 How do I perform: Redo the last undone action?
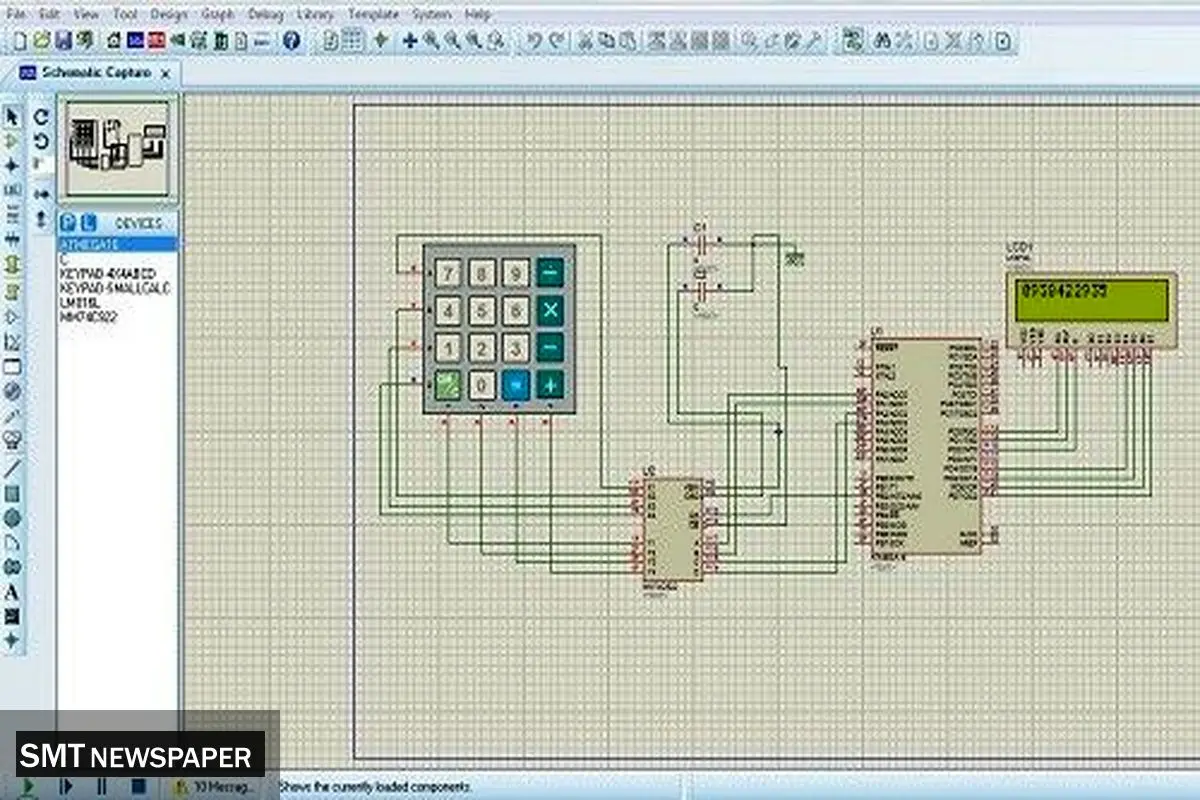[x=557, y=41]
